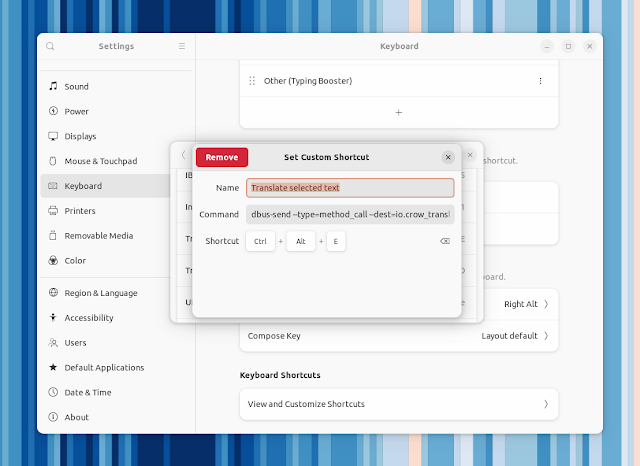Open the Power settings panel
The width and height of the screenshot is (640, 466).
point(77,112)
